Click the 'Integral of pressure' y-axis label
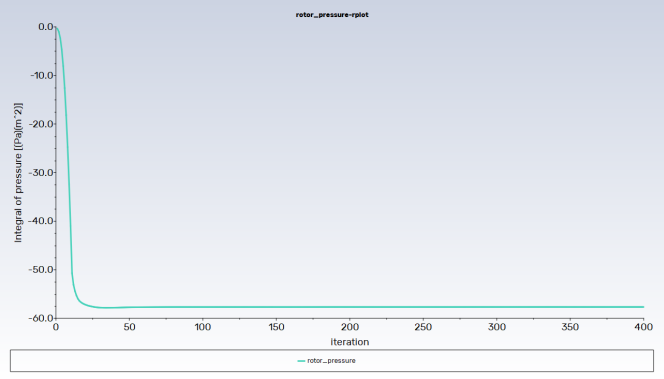The width and height of the screenshot is (664, 379). (18, 172)
